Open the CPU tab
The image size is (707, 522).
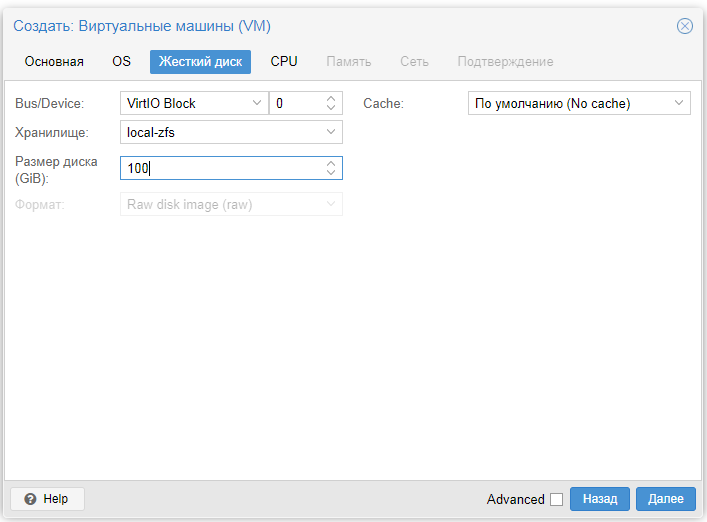(284, 62)
